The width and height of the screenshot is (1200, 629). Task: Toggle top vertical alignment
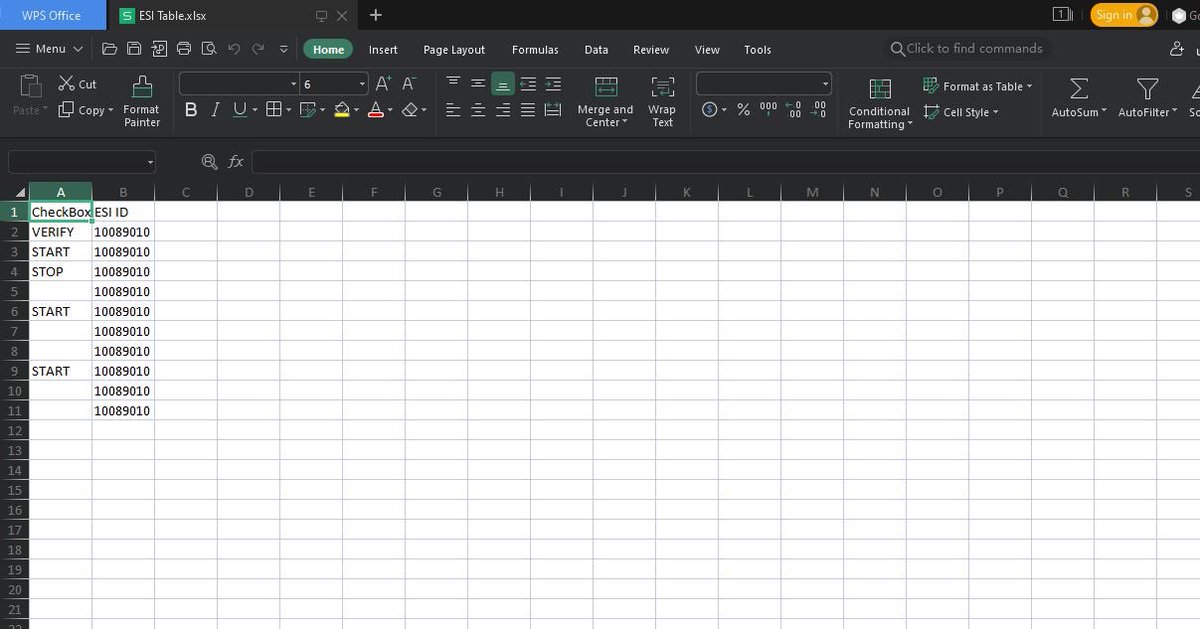453,84
